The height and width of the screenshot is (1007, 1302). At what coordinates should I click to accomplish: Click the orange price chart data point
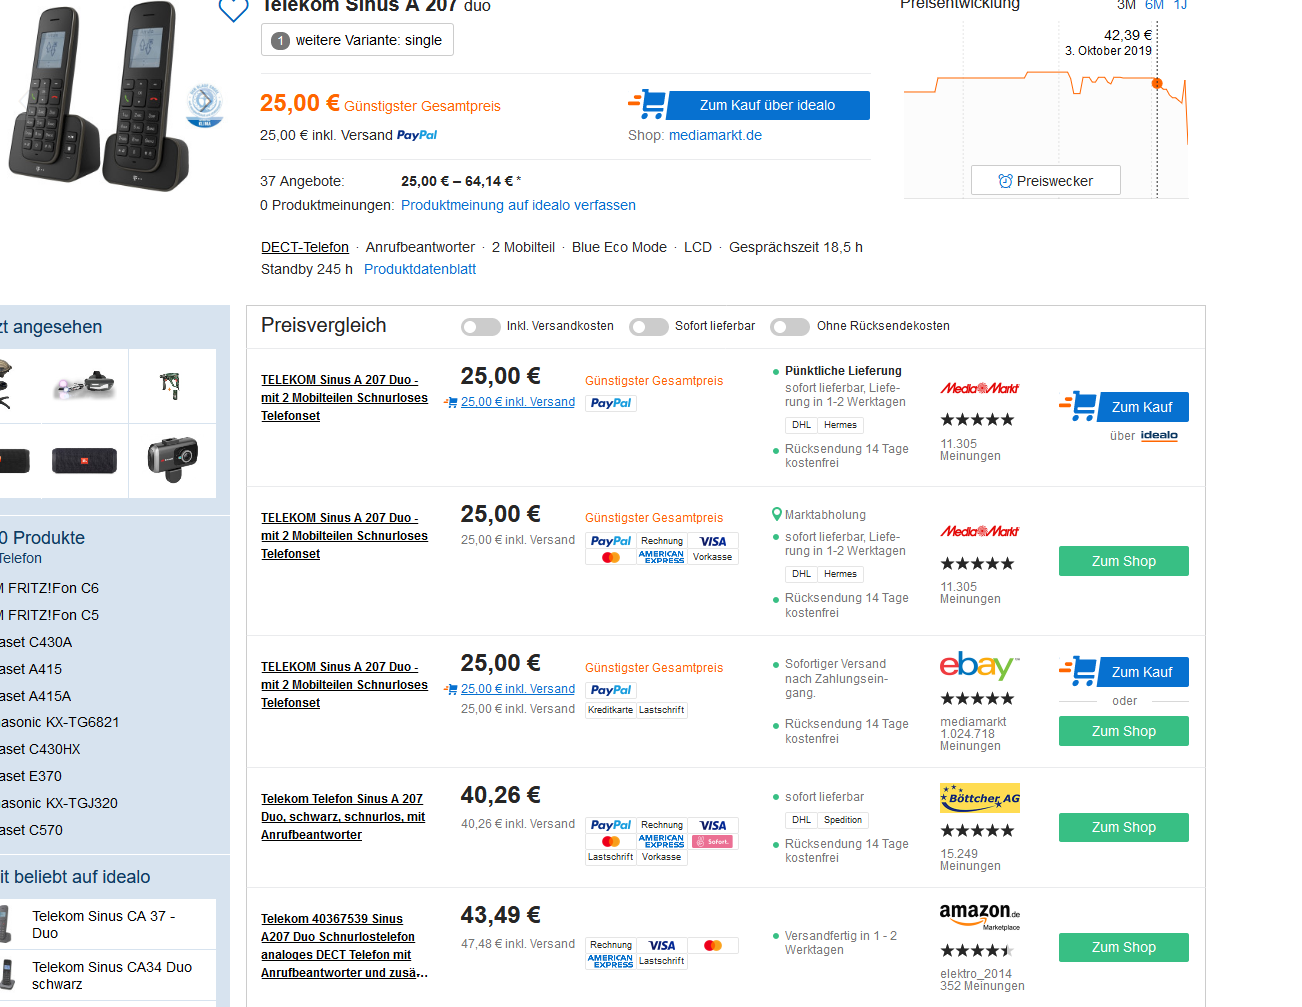coord(1157,83)
